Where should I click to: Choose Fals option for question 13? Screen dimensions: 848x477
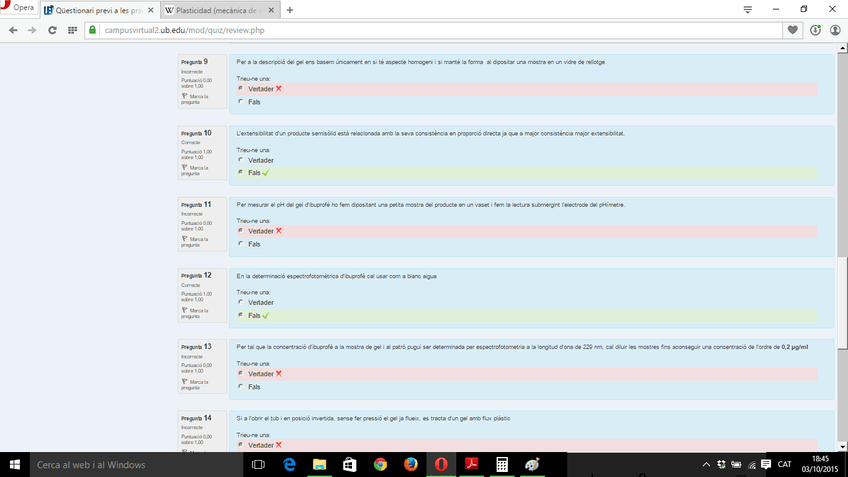241,386
